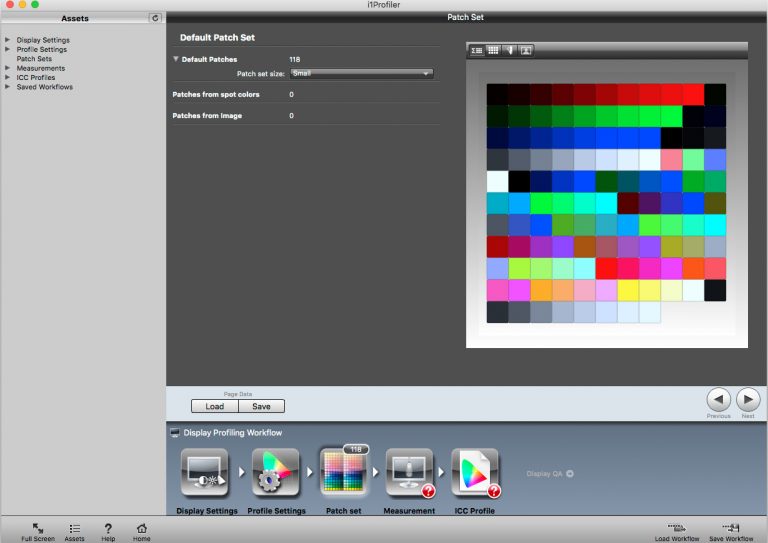This screenshot has width=768, height=543.
Task: Select the image portrait view icon
Action: click(x=526, y=50)
